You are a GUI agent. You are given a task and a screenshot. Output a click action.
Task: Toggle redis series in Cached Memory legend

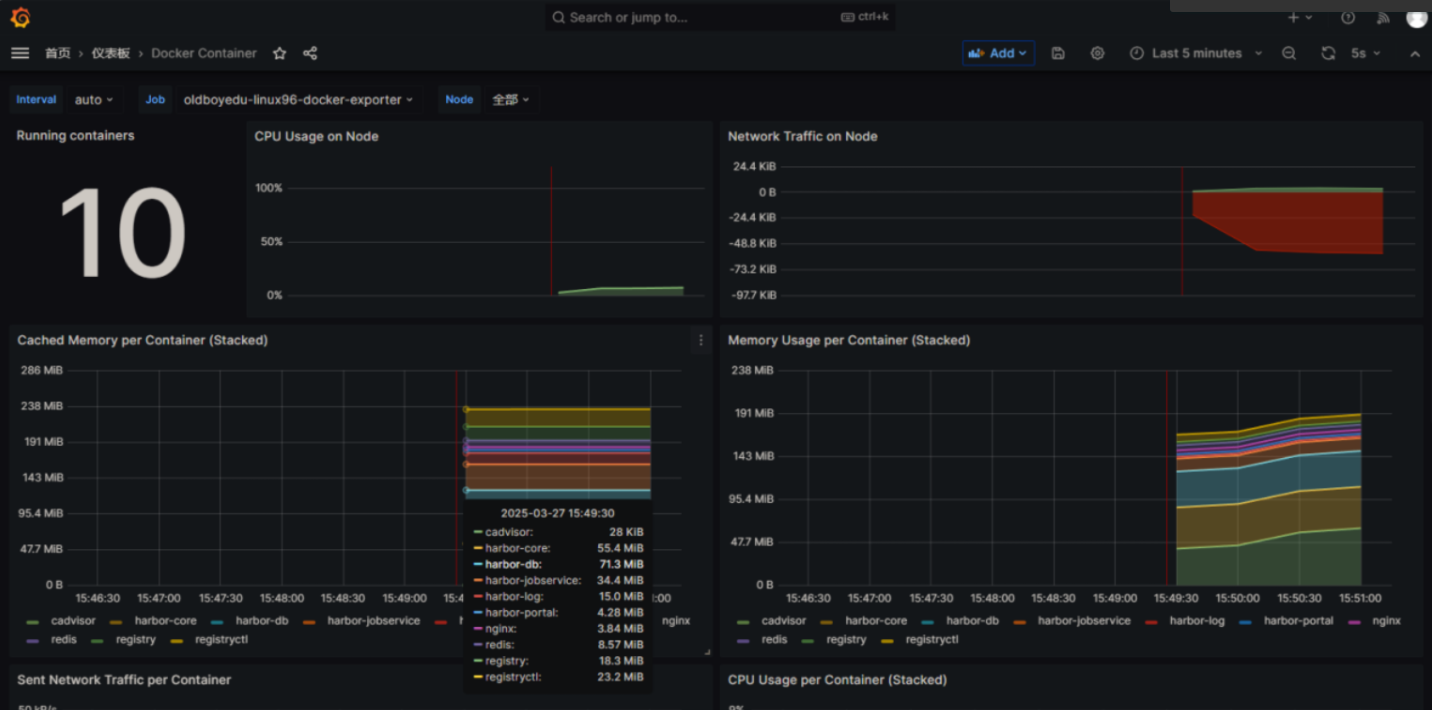(x=64, y=639)
